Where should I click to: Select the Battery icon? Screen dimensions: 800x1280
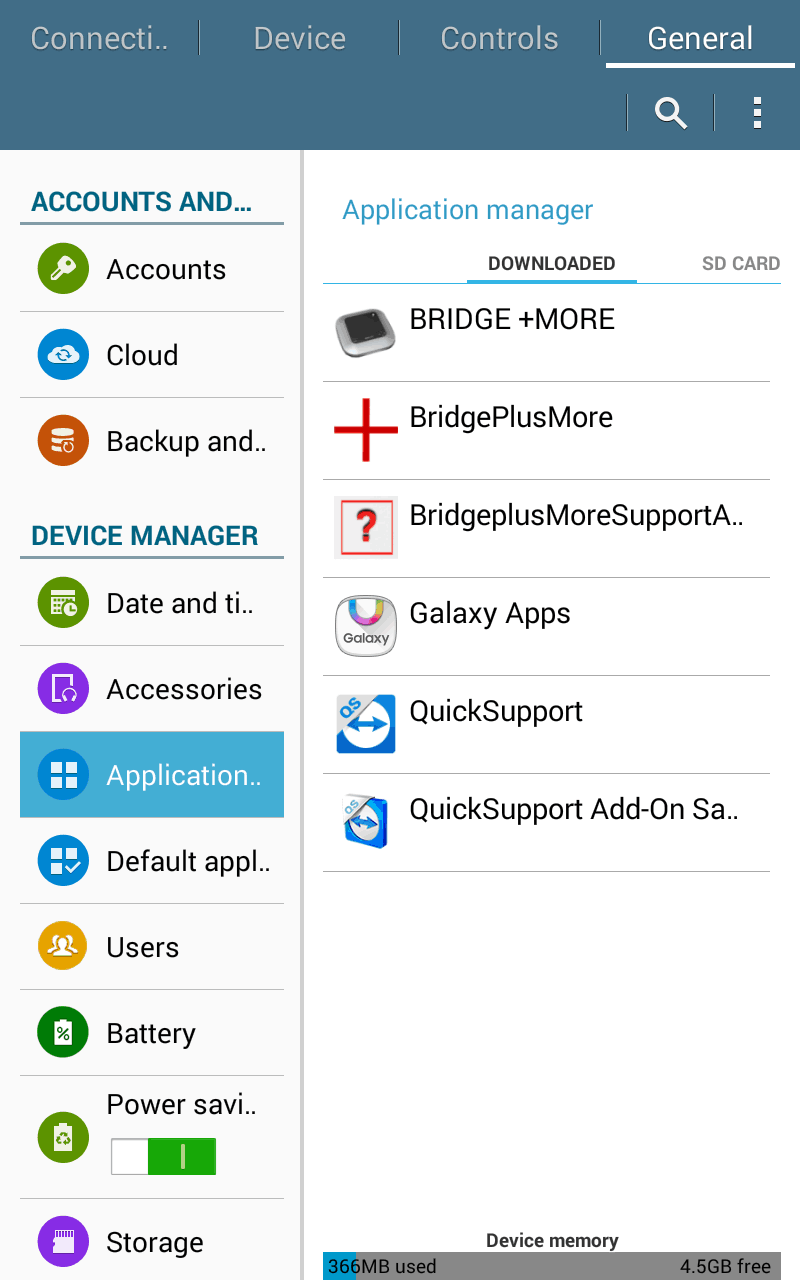click(x=62, y=1032)
